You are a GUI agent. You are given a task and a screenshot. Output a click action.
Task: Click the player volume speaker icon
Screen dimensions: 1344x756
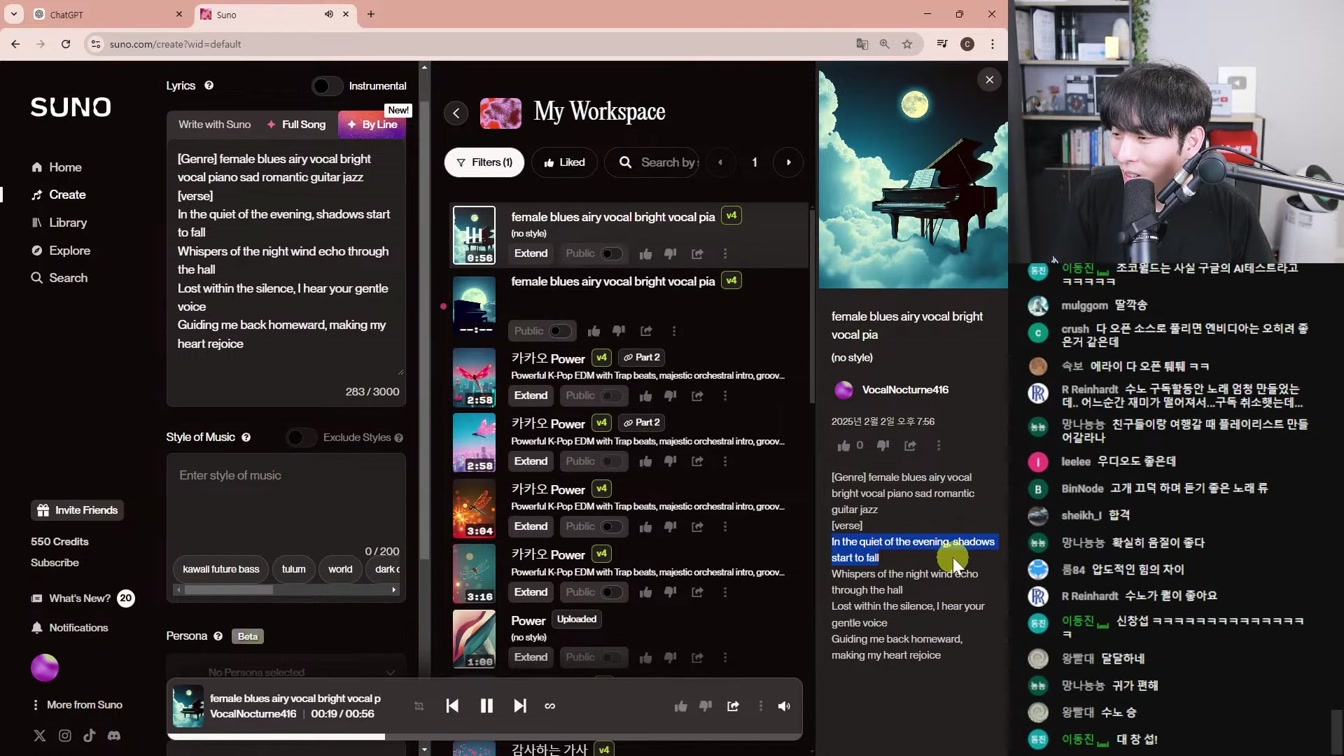tap(784, 706)
